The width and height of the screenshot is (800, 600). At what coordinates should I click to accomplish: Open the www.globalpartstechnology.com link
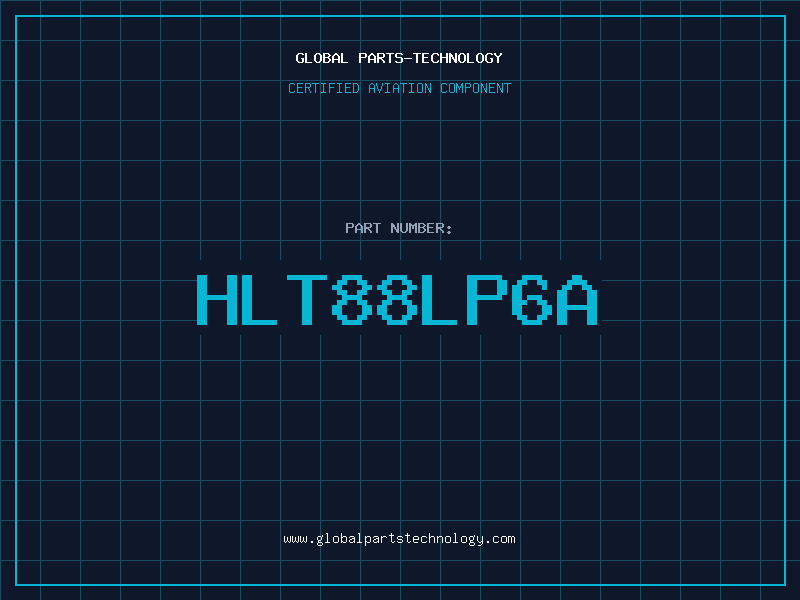tap(399, 539)
